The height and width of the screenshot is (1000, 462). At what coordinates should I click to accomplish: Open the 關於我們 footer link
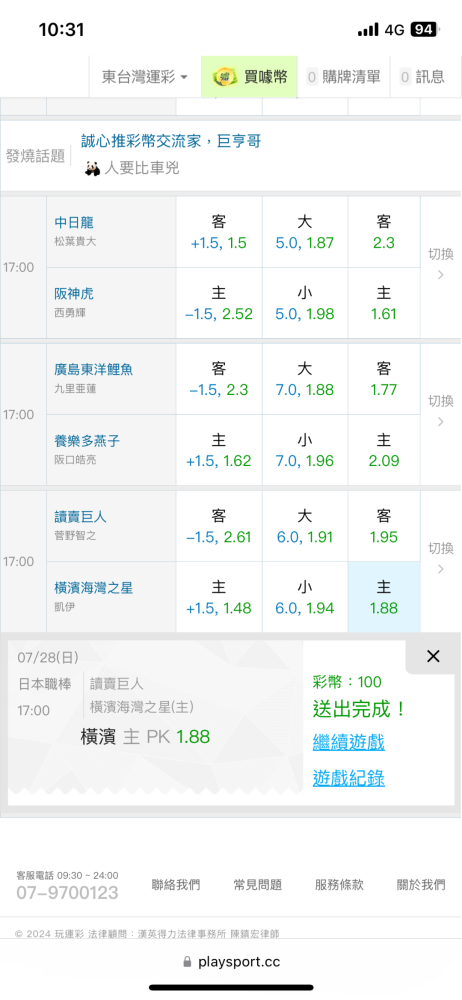pyautogui.click(x=421, y=885)
